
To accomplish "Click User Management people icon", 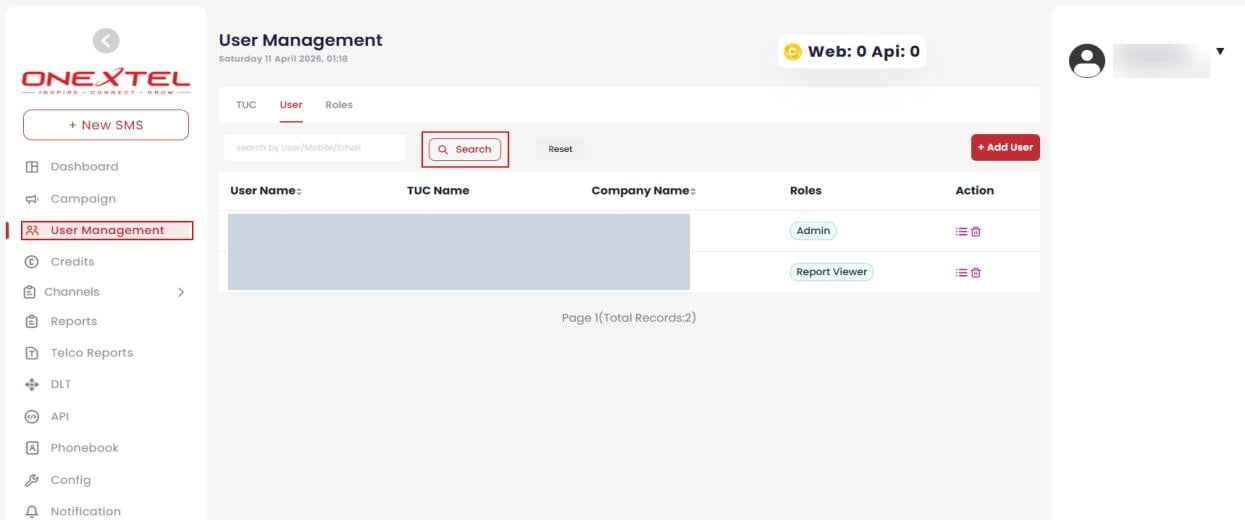I will [x=32, y=230].
